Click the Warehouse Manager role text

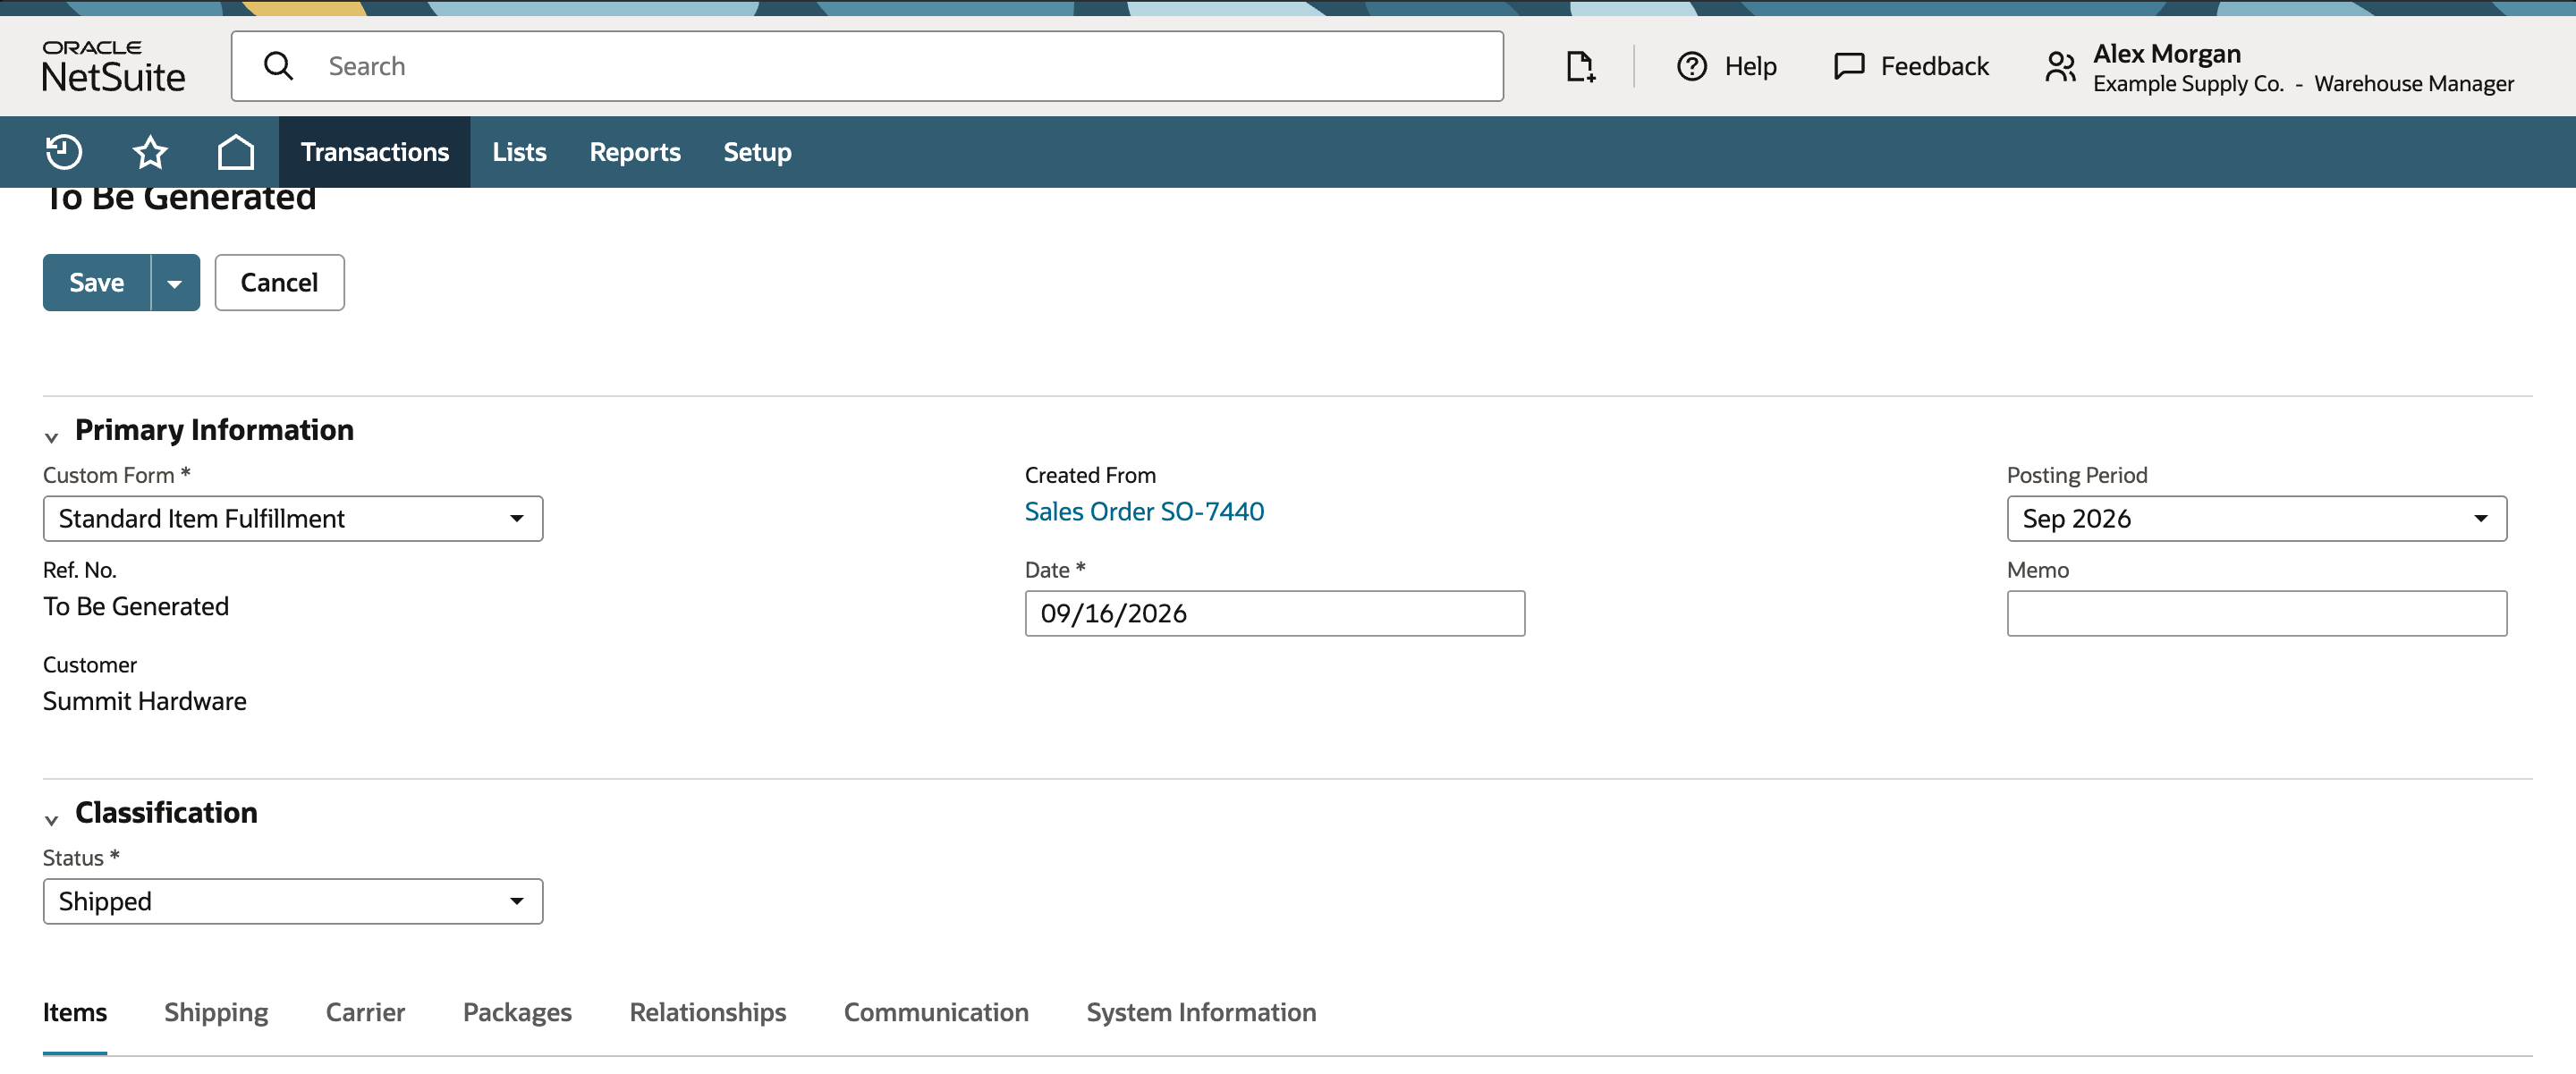(2413, 84)
